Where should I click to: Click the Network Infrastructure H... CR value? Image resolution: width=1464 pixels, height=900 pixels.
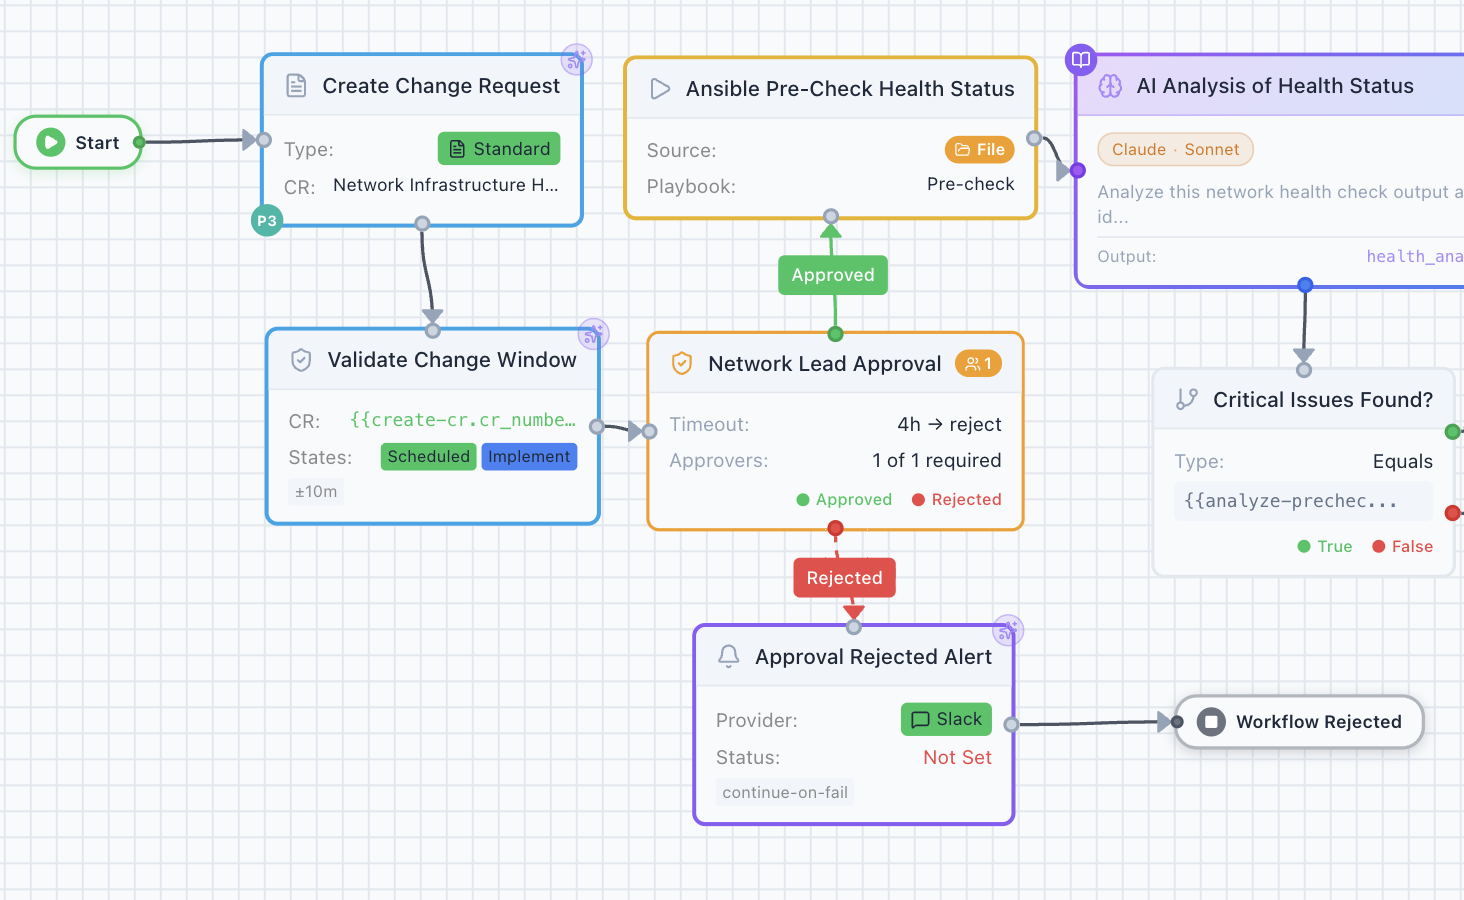[x=446, y=185]
